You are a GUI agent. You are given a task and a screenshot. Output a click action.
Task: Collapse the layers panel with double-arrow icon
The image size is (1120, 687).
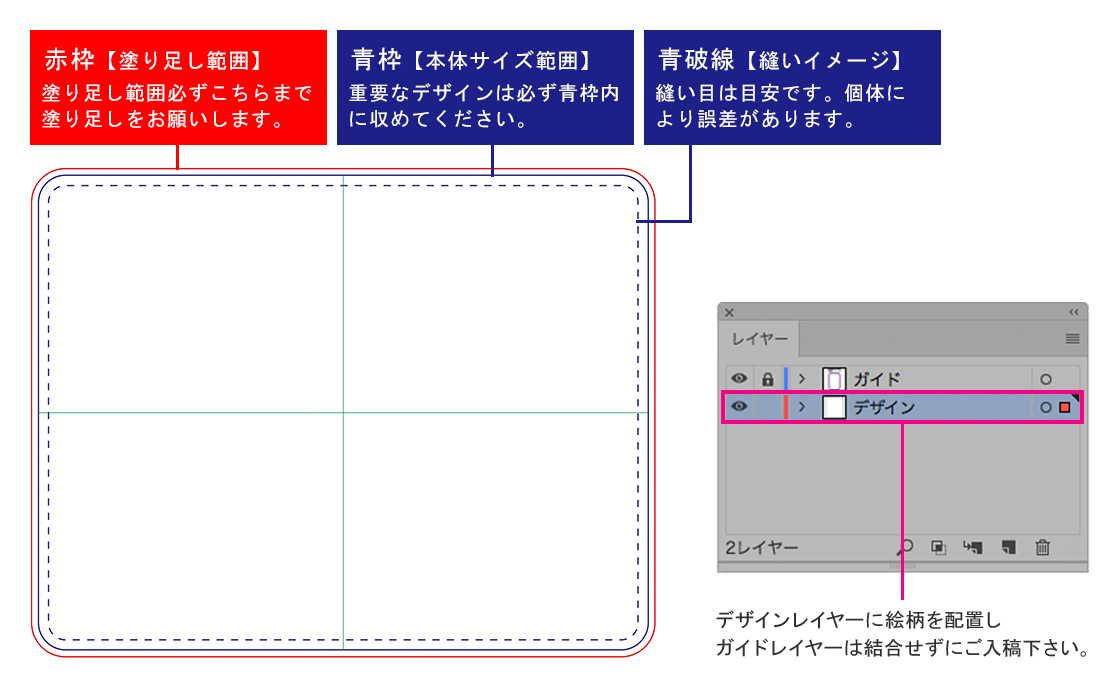[x=1074, y=312]
